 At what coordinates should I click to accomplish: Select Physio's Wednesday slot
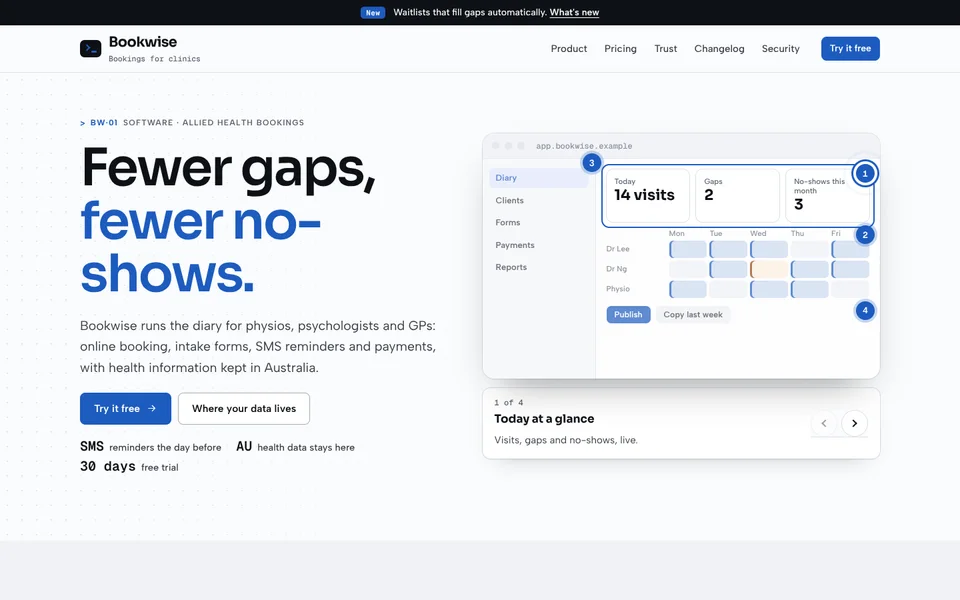click(x=769, y=289)
